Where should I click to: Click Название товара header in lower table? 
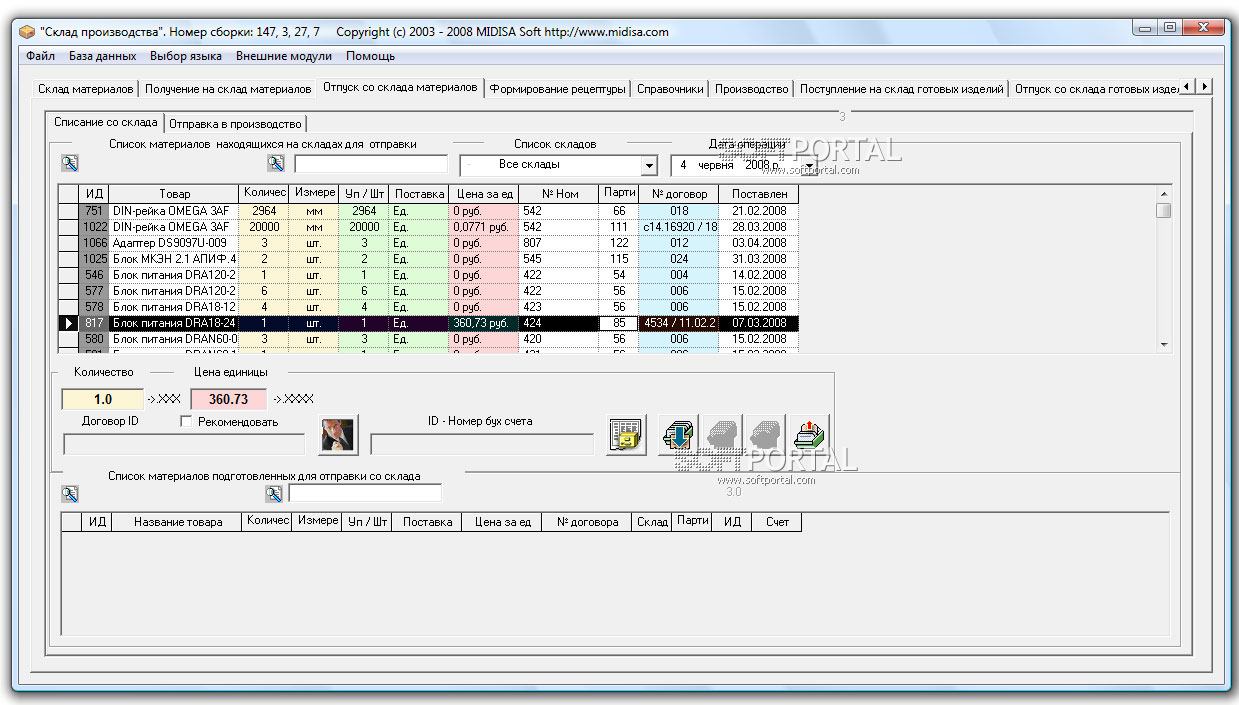(178, 522)
